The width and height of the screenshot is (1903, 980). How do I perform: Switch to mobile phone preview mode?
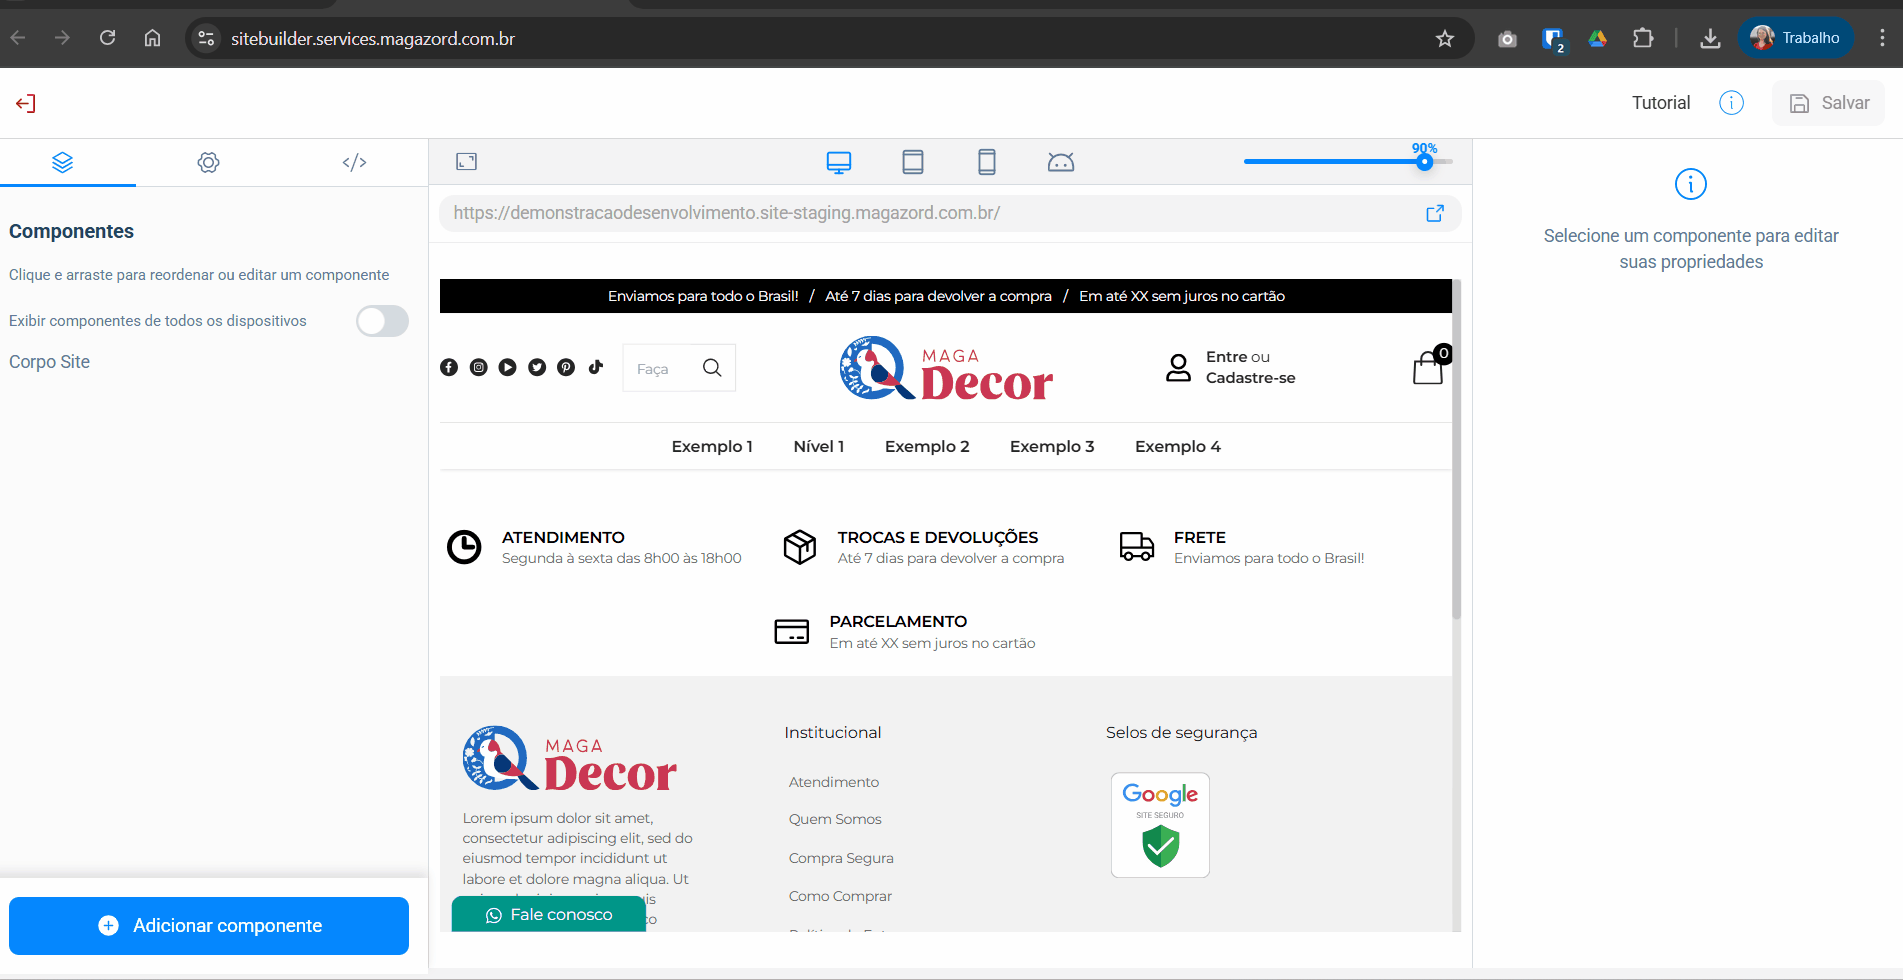(987, 162)
